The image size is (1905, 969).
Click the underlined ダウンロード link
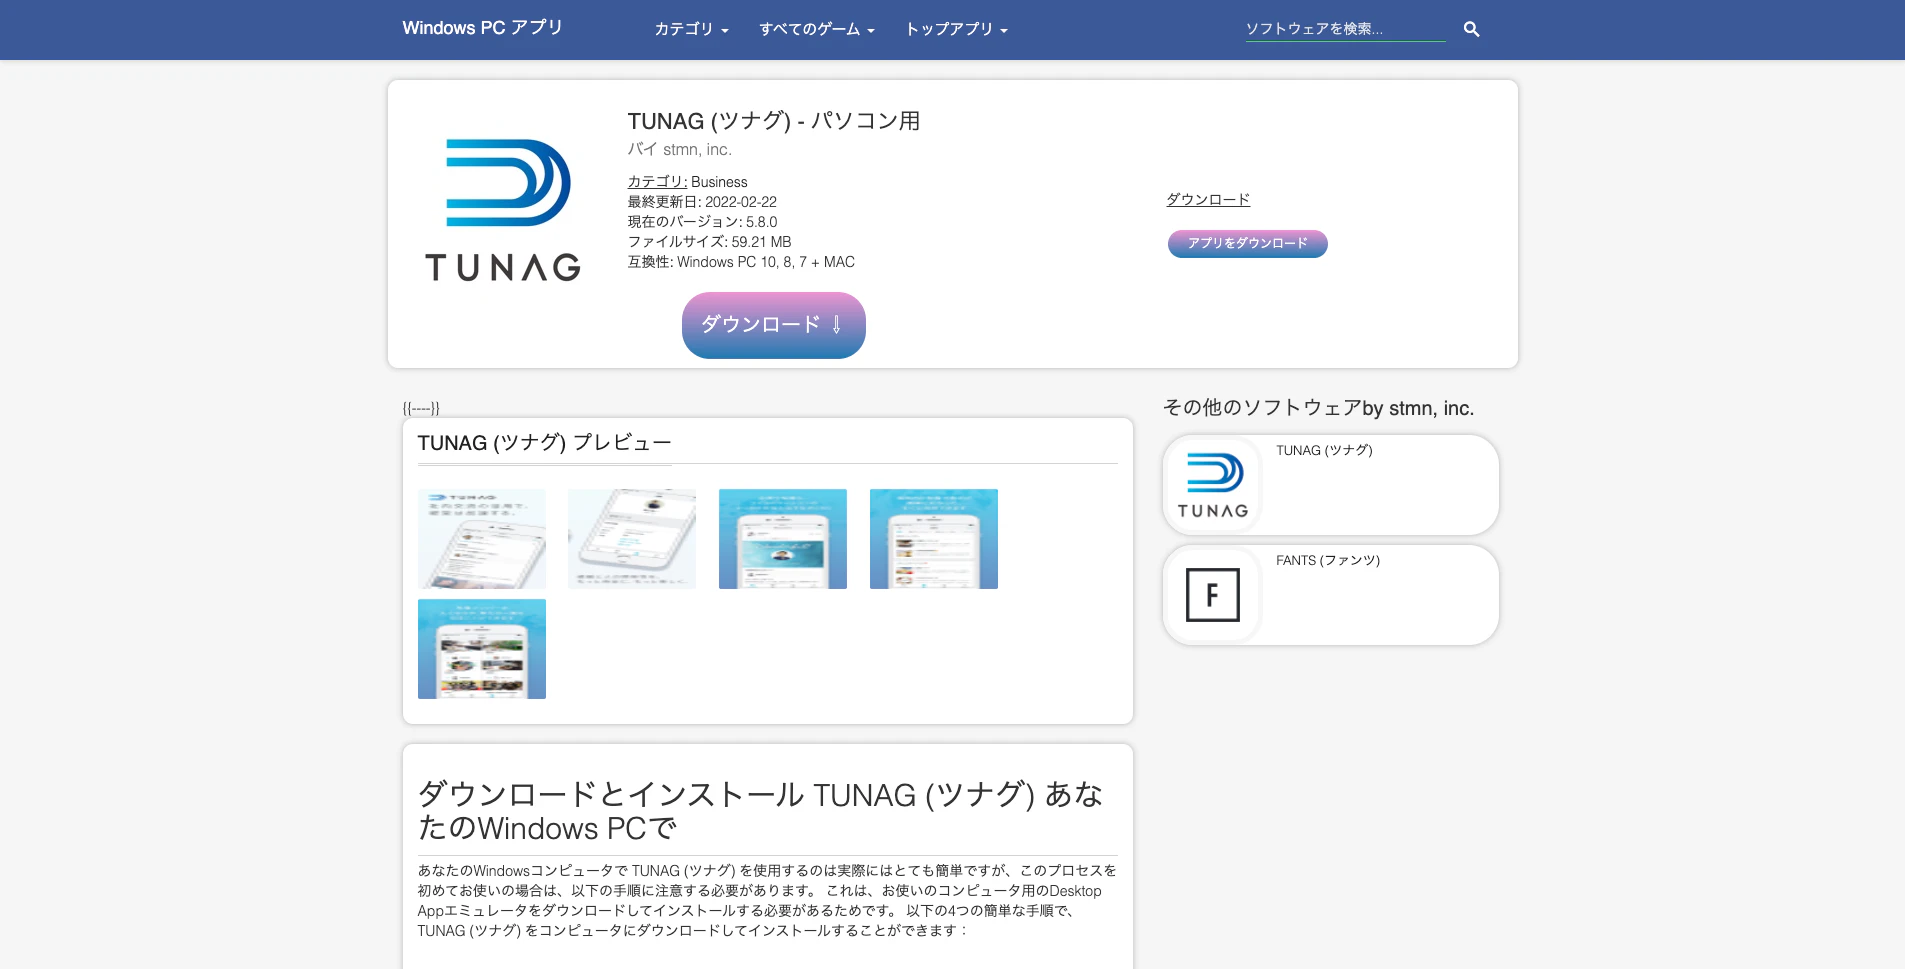(x=1208, y=200)
